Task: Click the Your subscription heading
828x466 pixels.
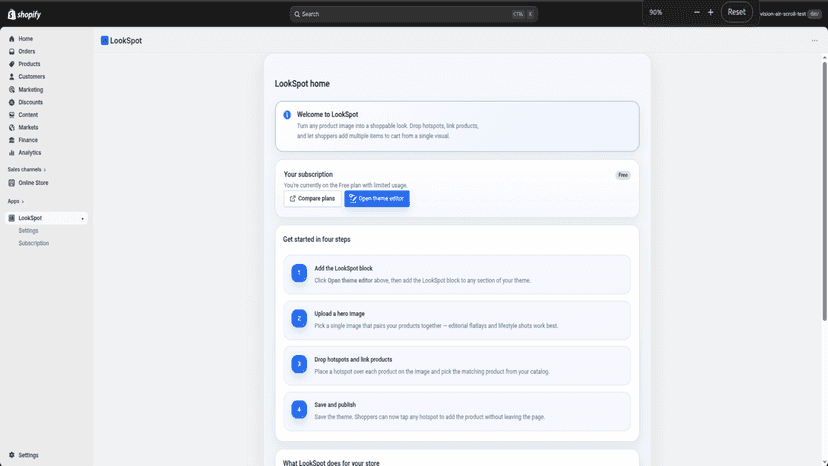Action: [308, 174]
